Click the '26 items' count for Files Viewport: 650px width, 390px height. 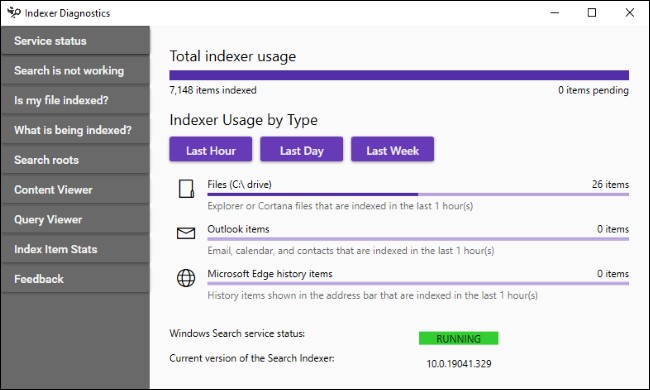coord(610,184)
